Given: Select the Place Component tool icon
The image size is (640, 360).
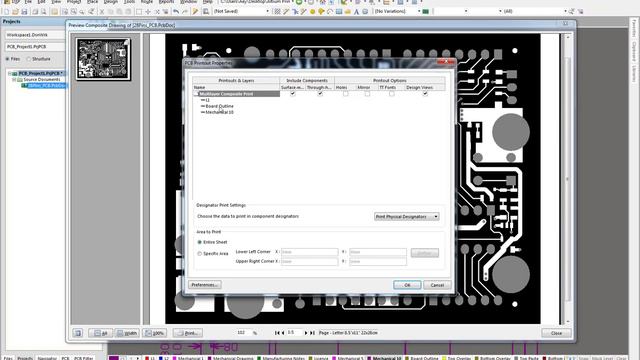Looking at the screenshot, I should click(x=365, y=12).
